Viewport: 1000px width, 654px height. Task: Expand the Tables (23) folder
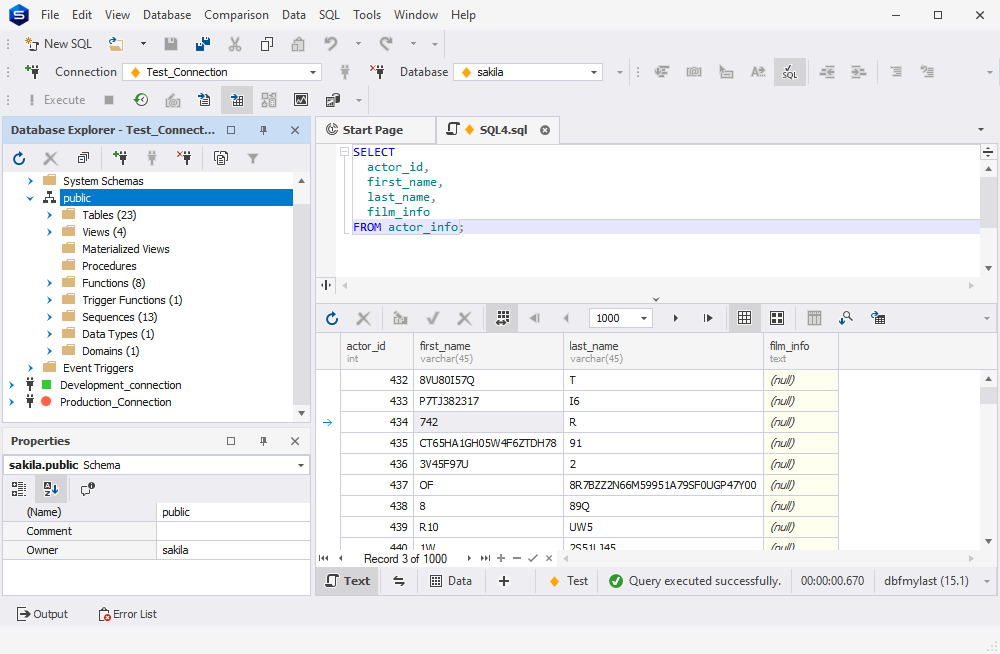tap(49, 215)
